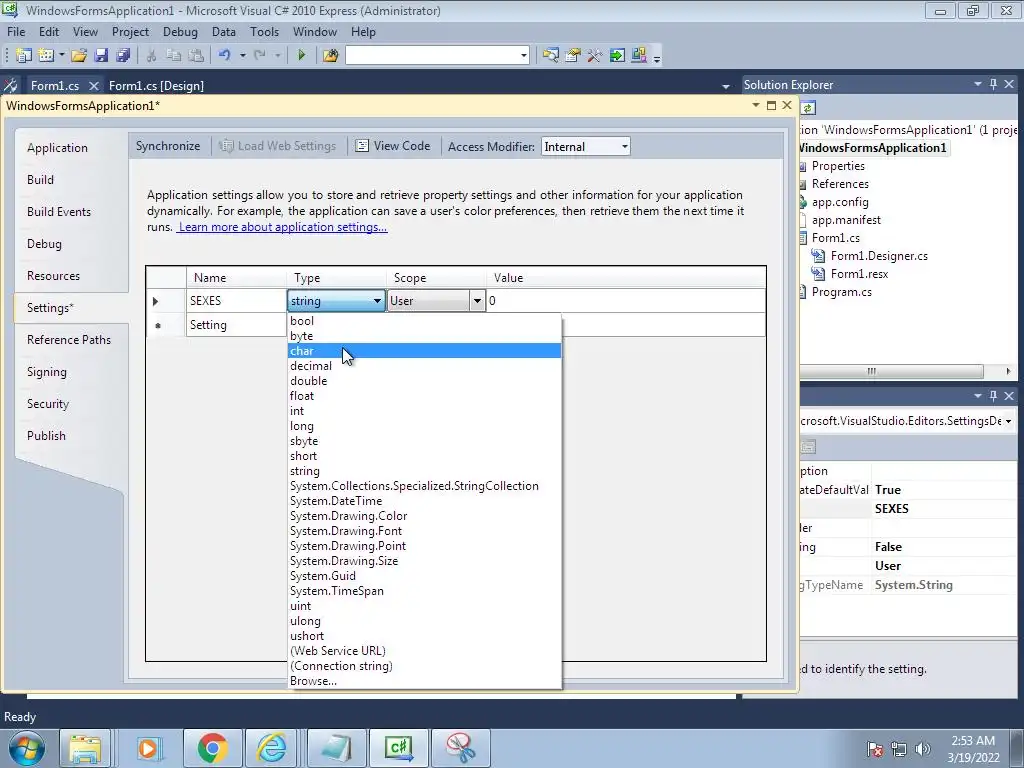The image size is (1024, 768).
Task: Open the toolbar find combo box dropdown
Action: coord(524,56)
